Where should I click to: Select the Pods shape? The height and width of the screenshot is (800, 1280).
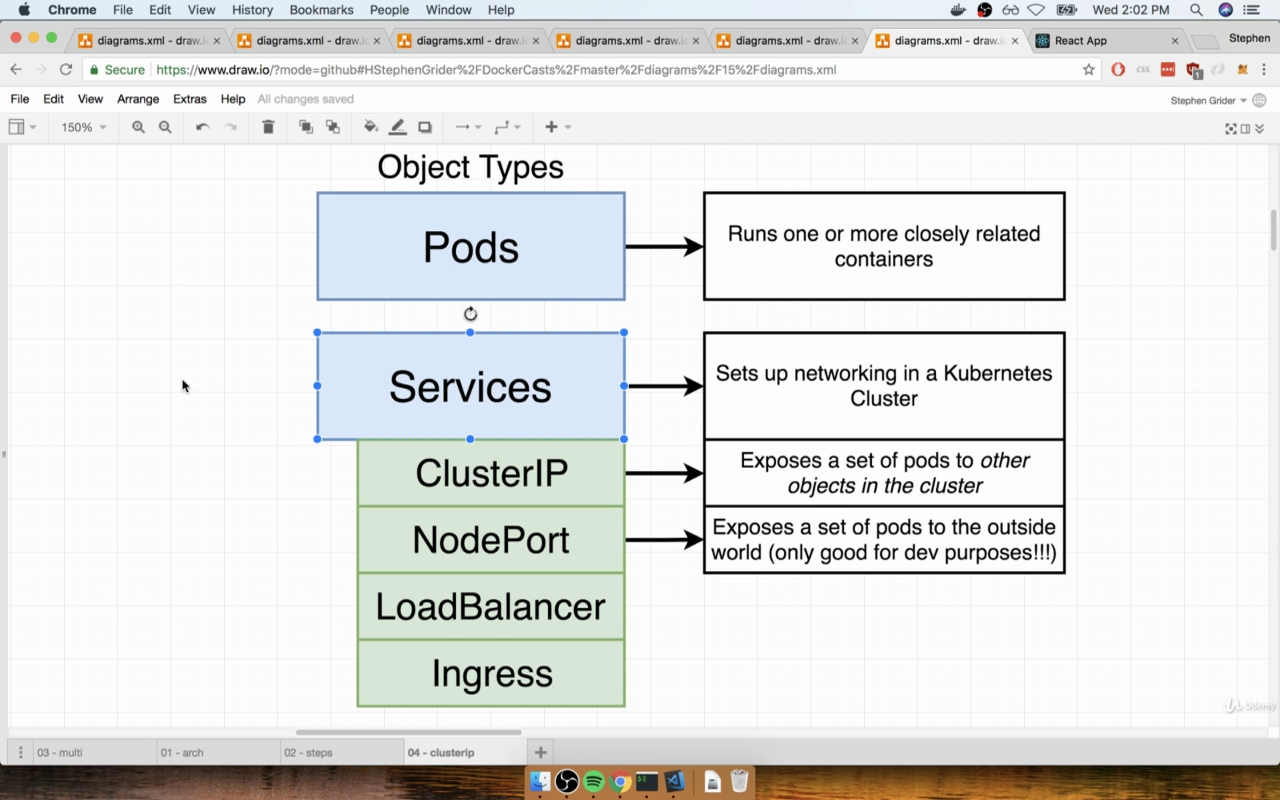point(471,246)
